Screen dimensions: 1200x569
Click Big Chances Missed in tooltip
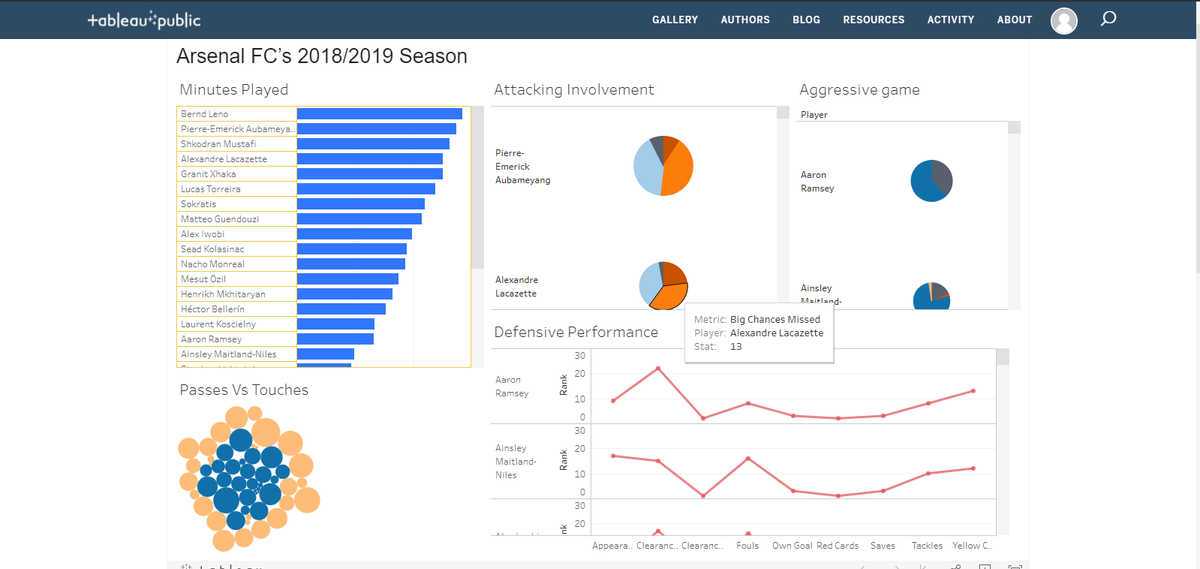click(775, 319)
